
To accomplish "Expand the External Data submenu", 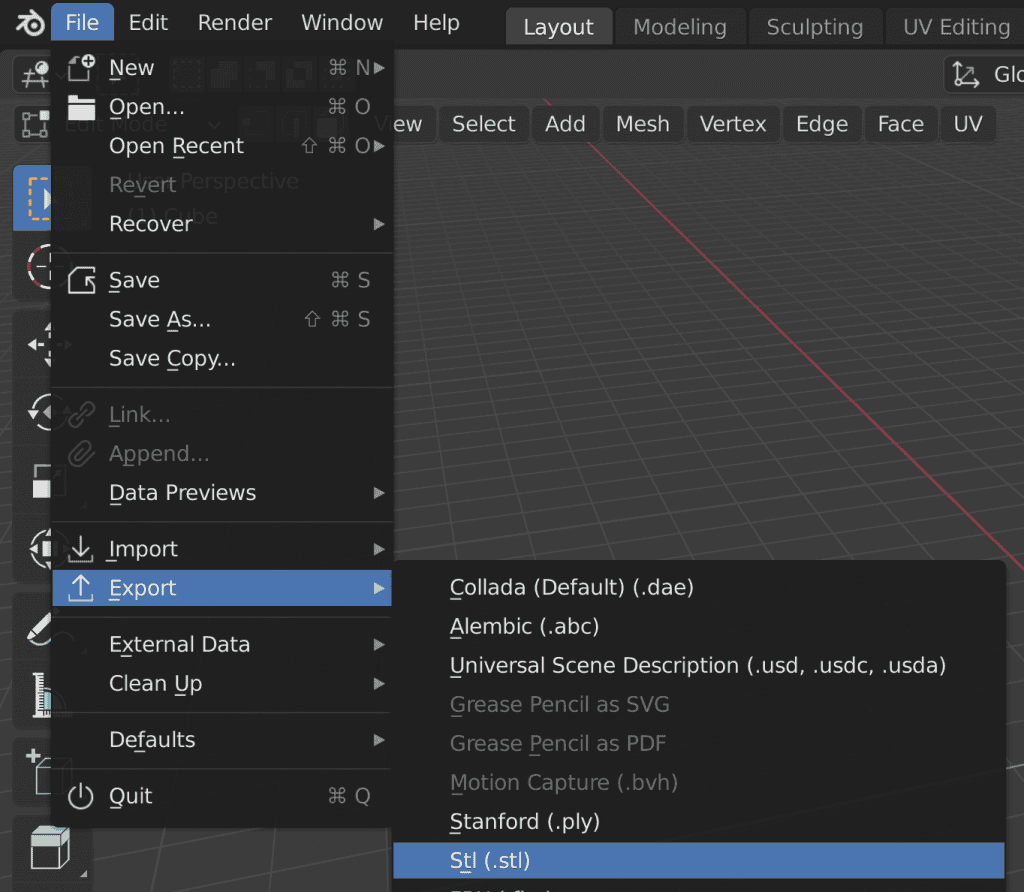I will (x=223, y=645).
